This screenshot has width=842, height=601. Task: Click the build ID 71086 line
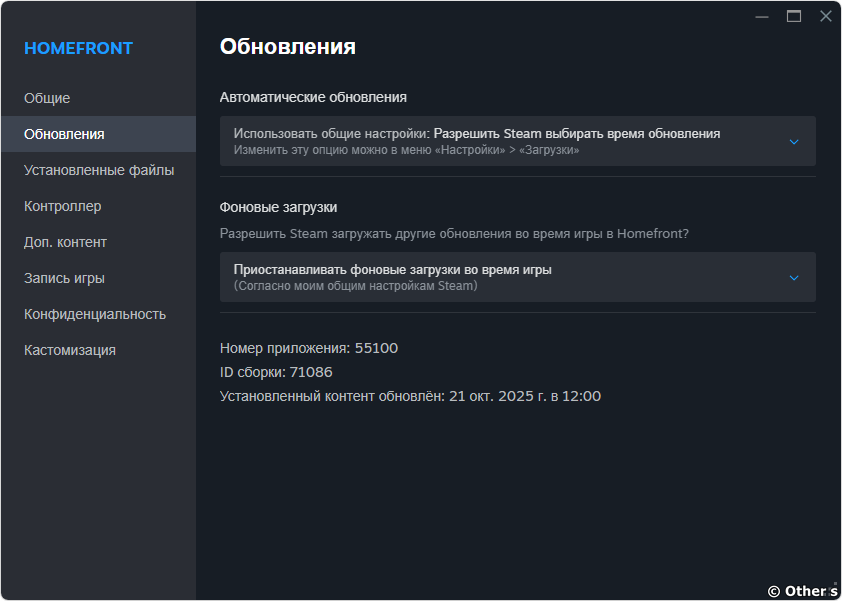pos(276,372)
